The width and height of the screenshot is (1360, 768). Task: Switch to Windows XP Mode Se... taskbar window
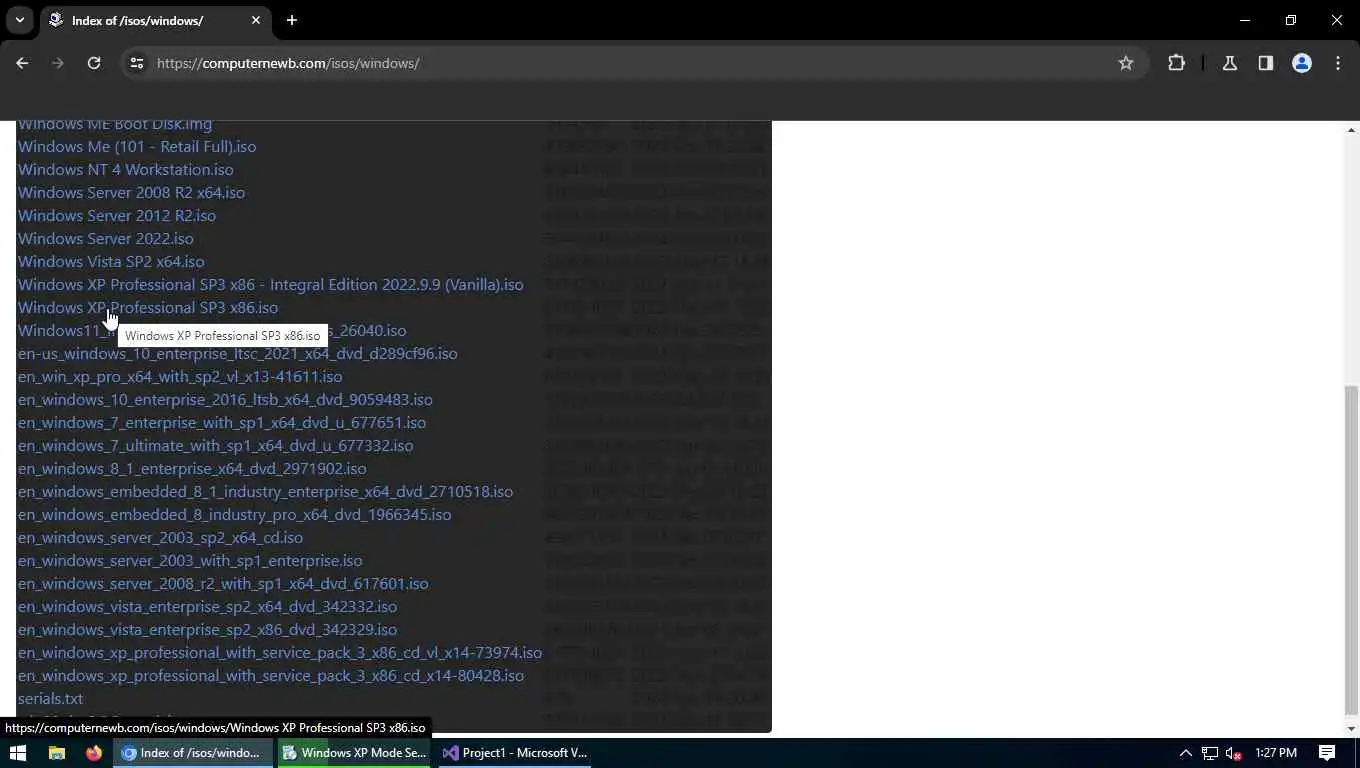(354, 753)
